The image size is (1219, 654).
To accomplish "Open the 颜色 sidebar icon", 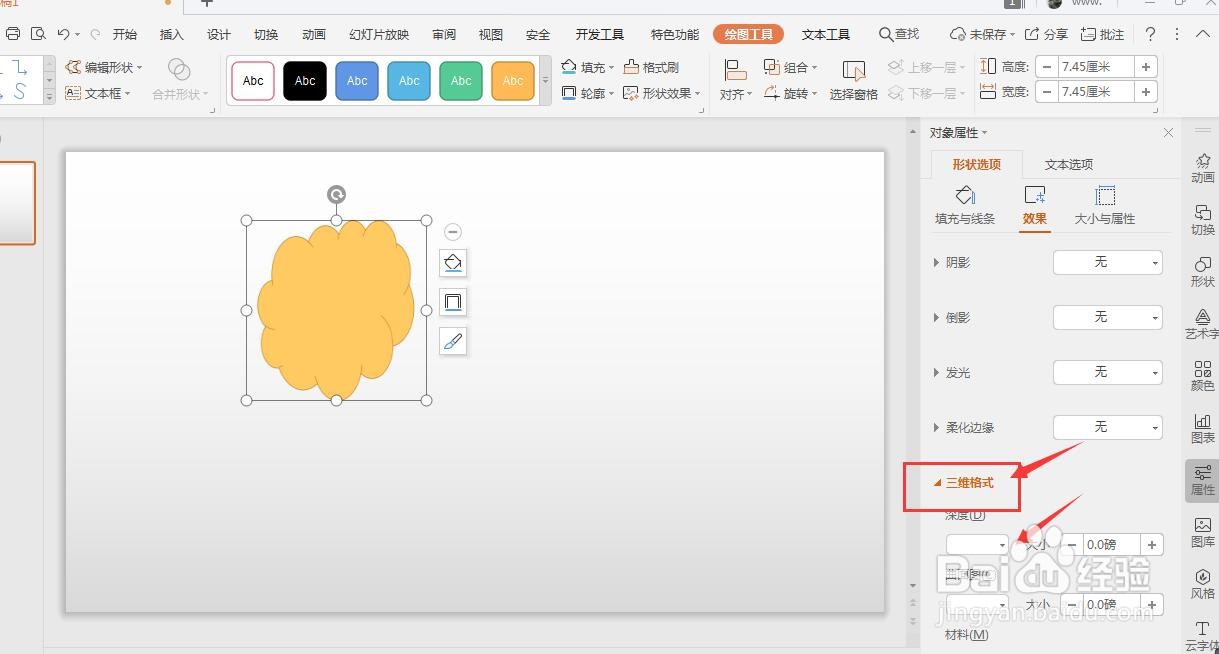I will pyautogui.click(x=1203, y=375).
